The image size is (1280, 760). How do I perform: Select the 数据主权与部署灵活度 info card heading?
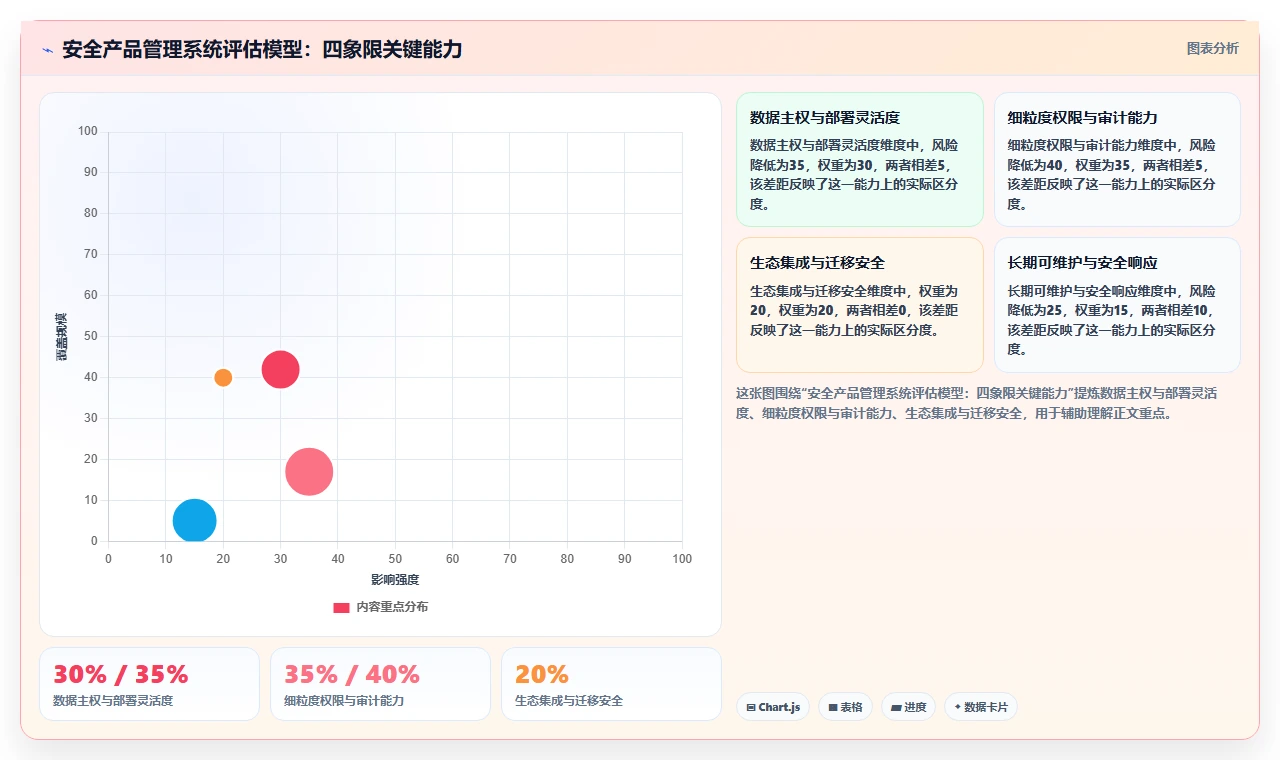tap(825, 117)
